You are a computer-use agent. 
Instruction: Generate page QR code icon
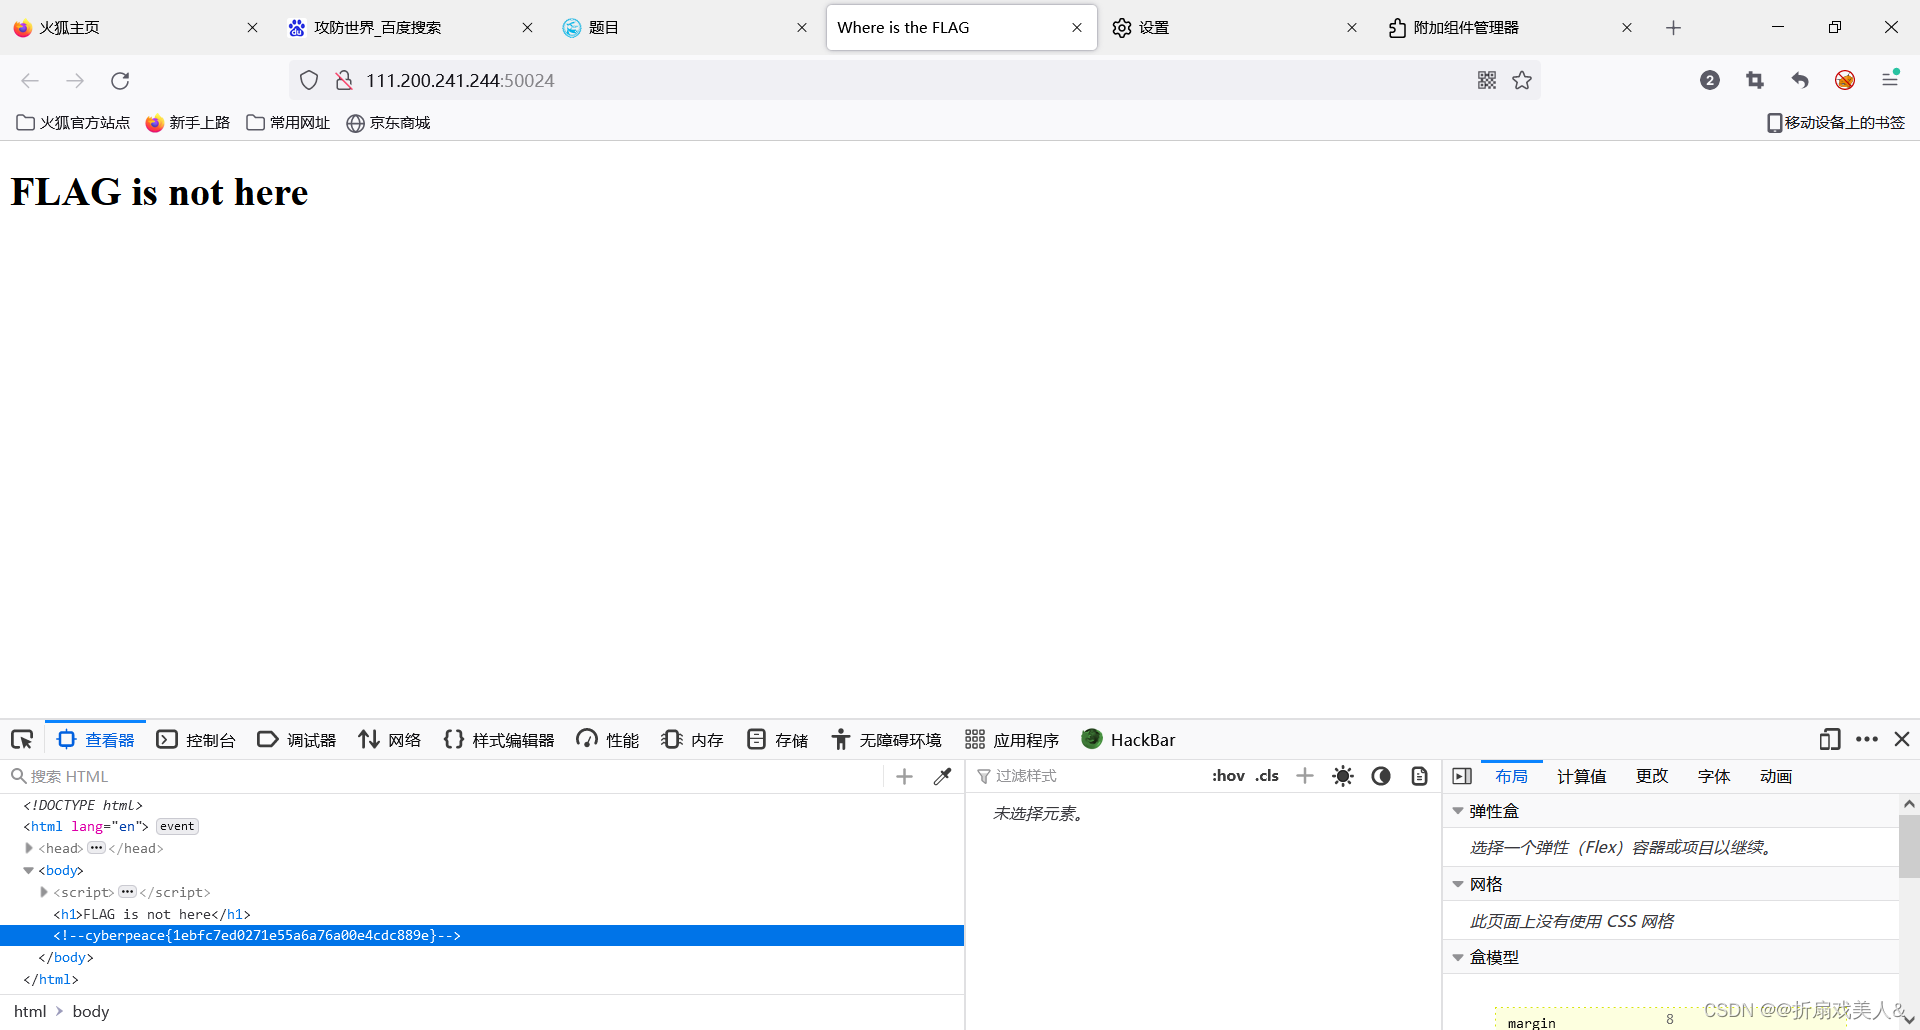click(1487, 80)
